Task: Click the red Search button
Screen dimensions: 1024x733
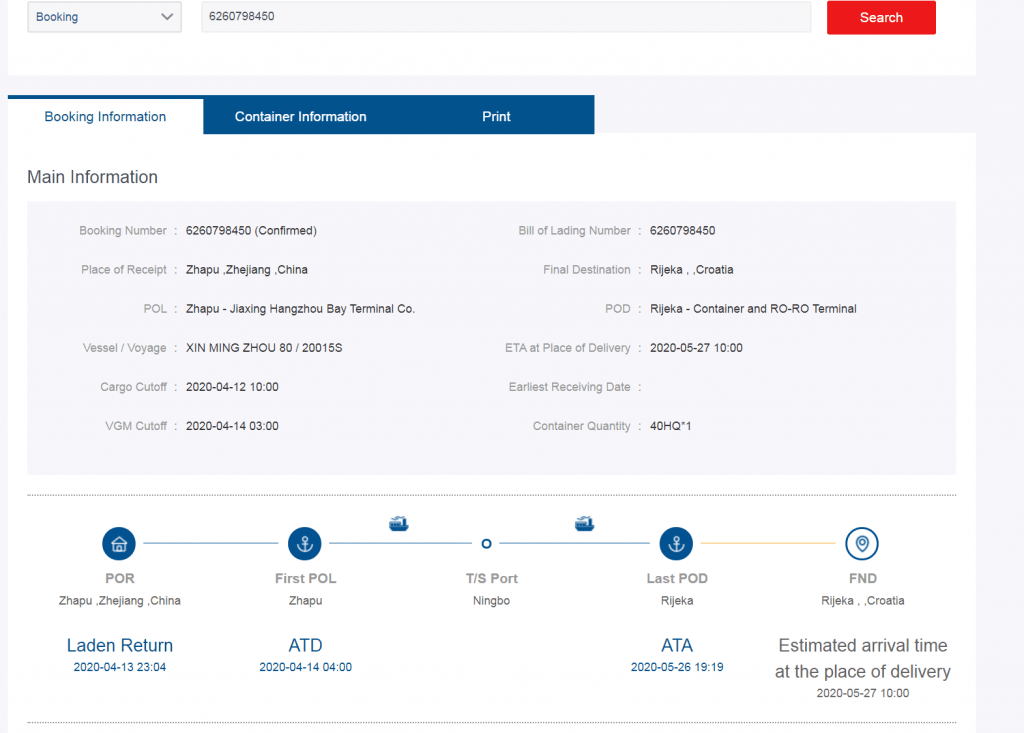Action: [881, 18]
